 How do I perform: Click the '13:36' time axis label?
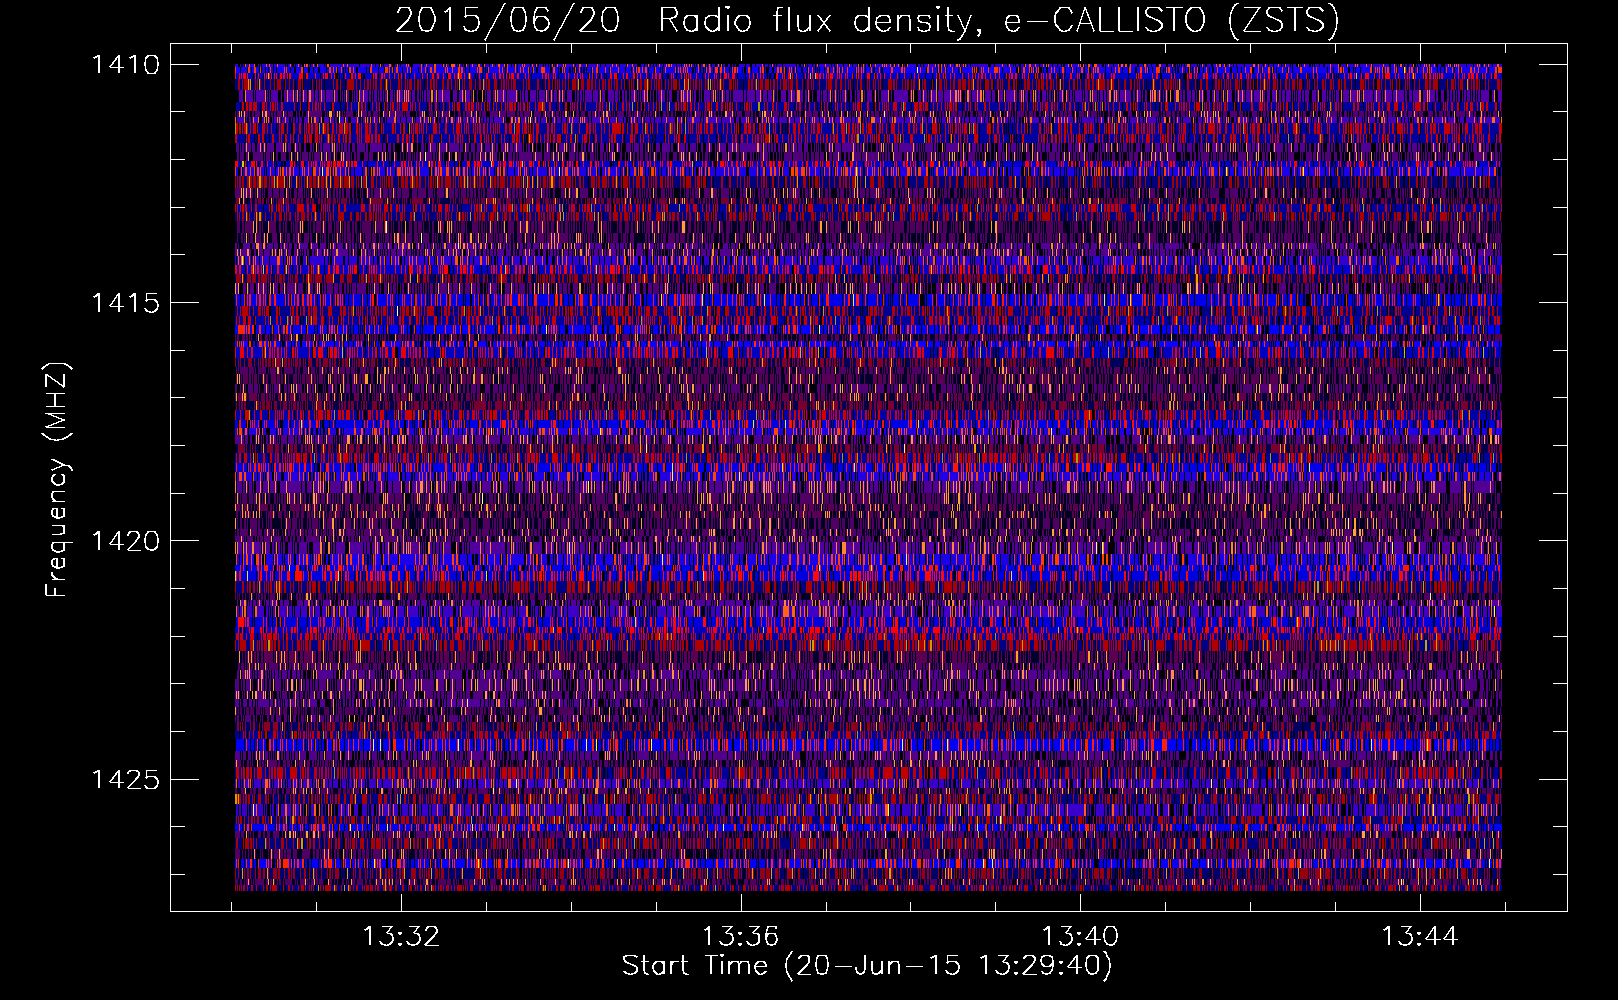(741, 937)
